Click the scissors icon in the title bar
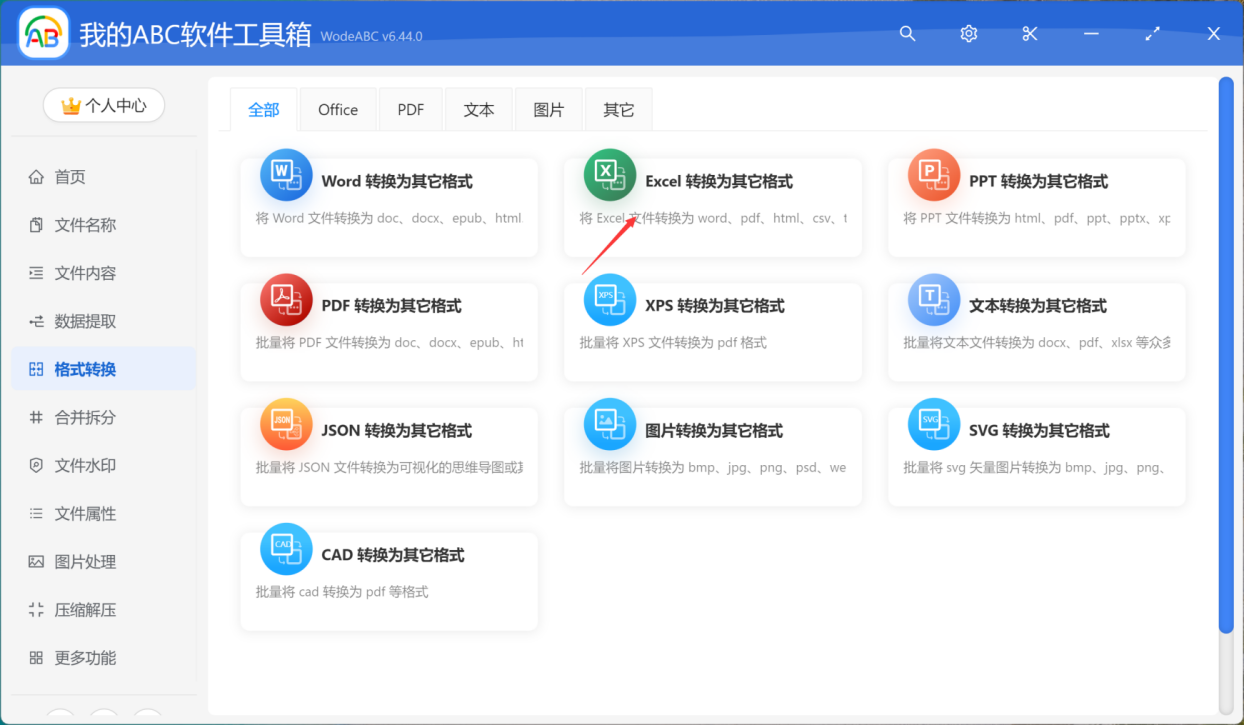 click(1029, 33)
